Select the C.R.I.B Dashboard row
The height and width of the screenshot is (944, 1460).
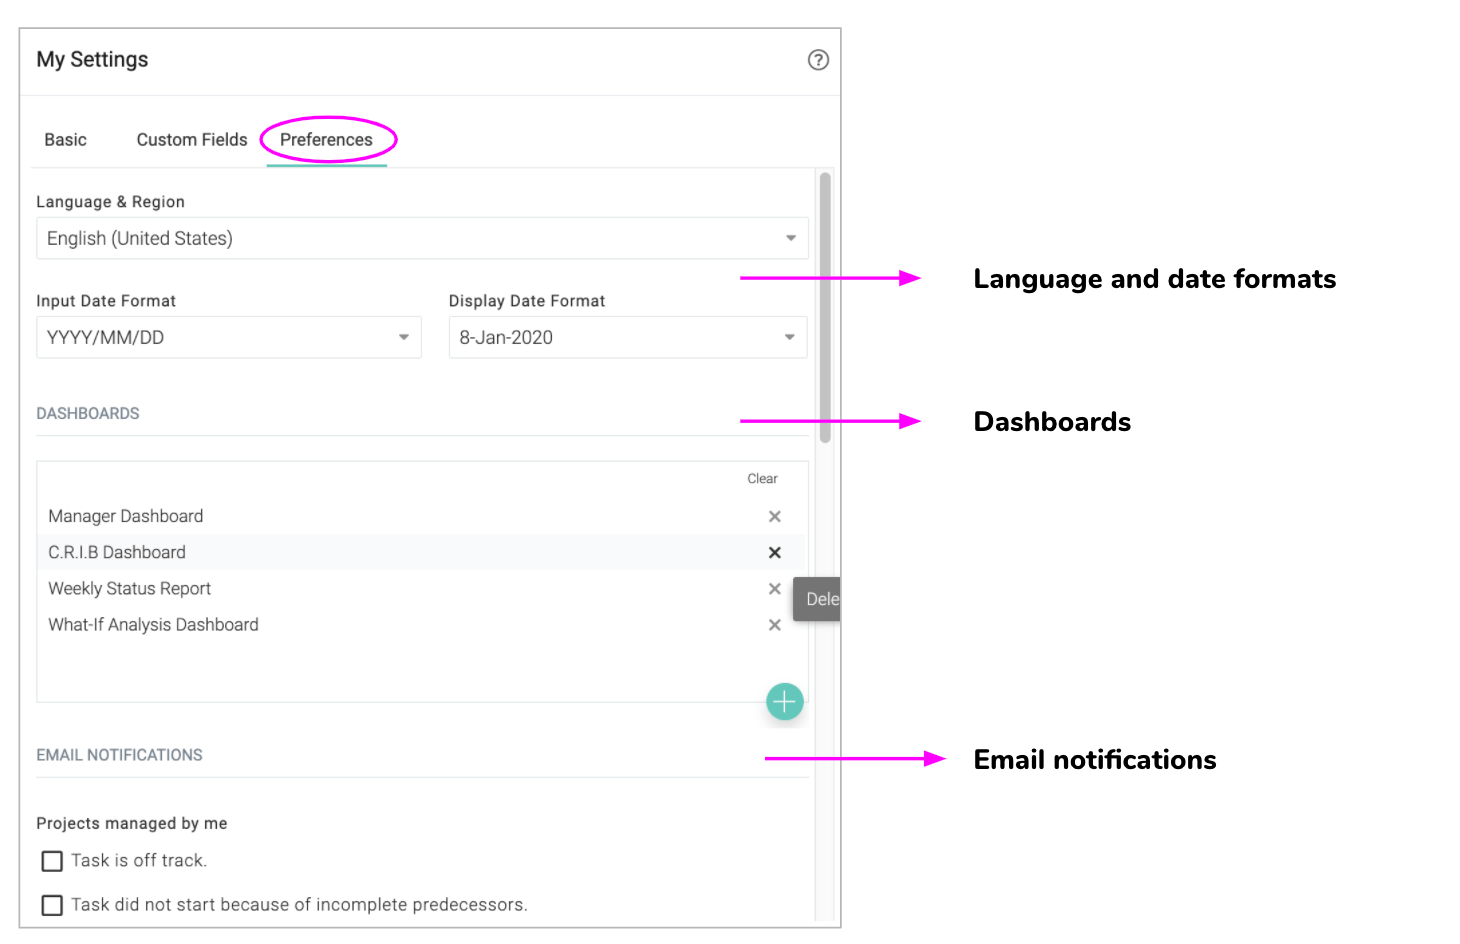(x=117, y=552)
